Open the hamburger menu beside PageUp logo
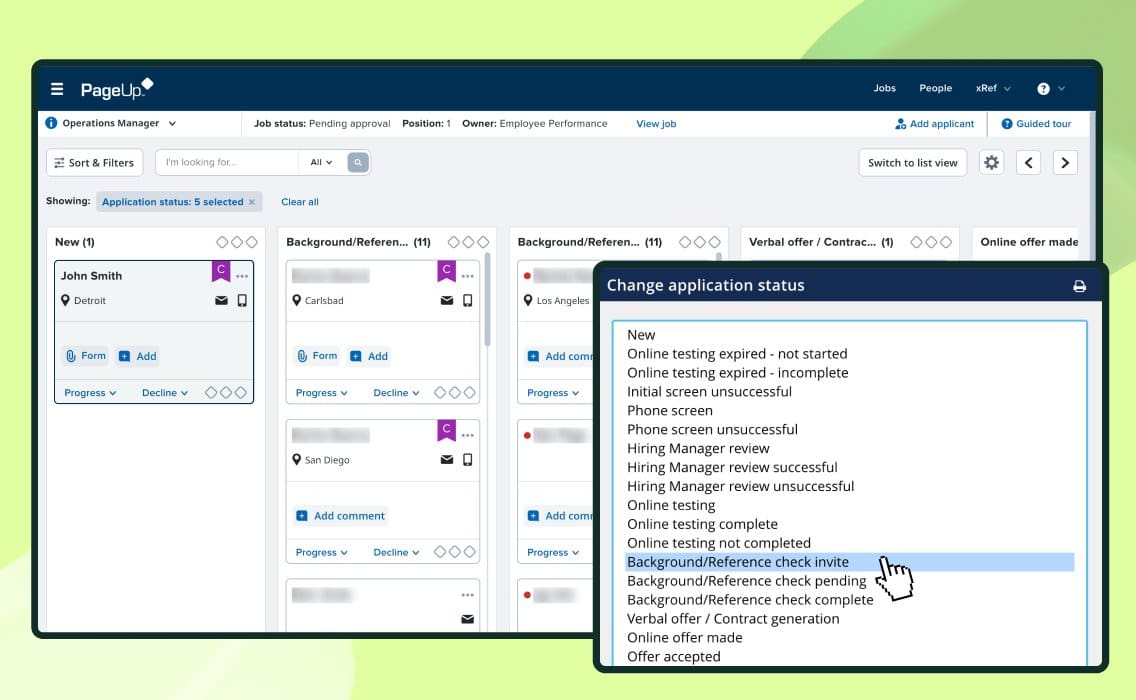Image resolution: width=1136 pixels, height=700 pixels. click(x=57, y=89)
